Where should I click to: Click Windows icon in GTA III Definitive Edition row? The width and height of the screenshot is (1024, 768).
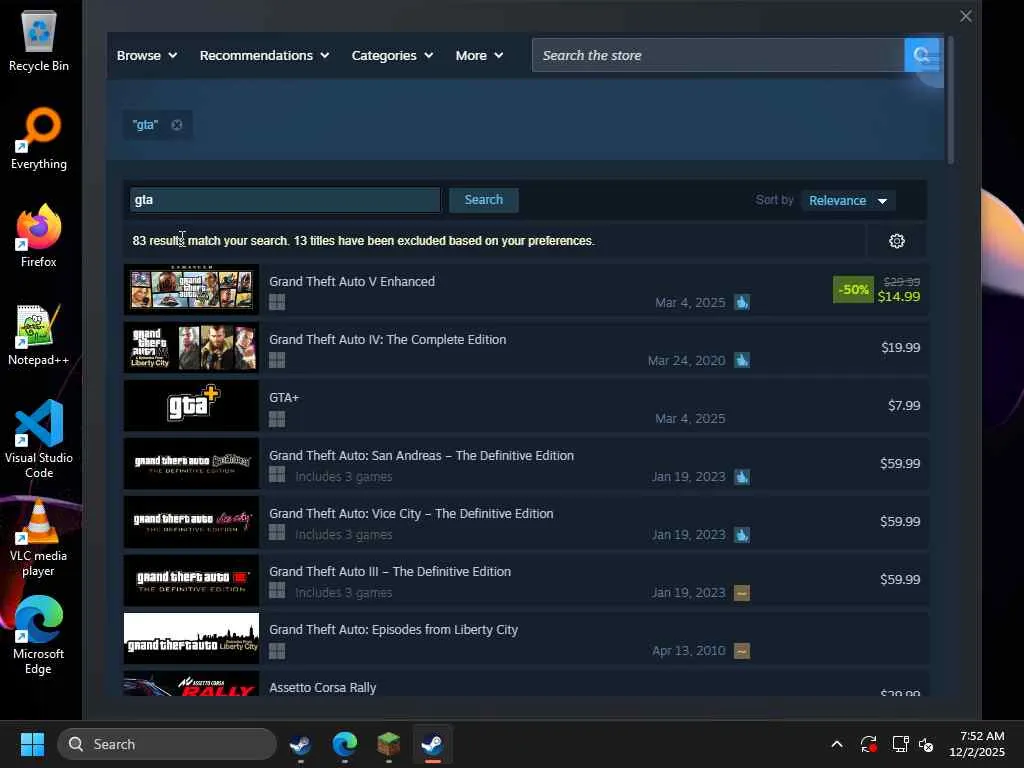tap(277, 591)
